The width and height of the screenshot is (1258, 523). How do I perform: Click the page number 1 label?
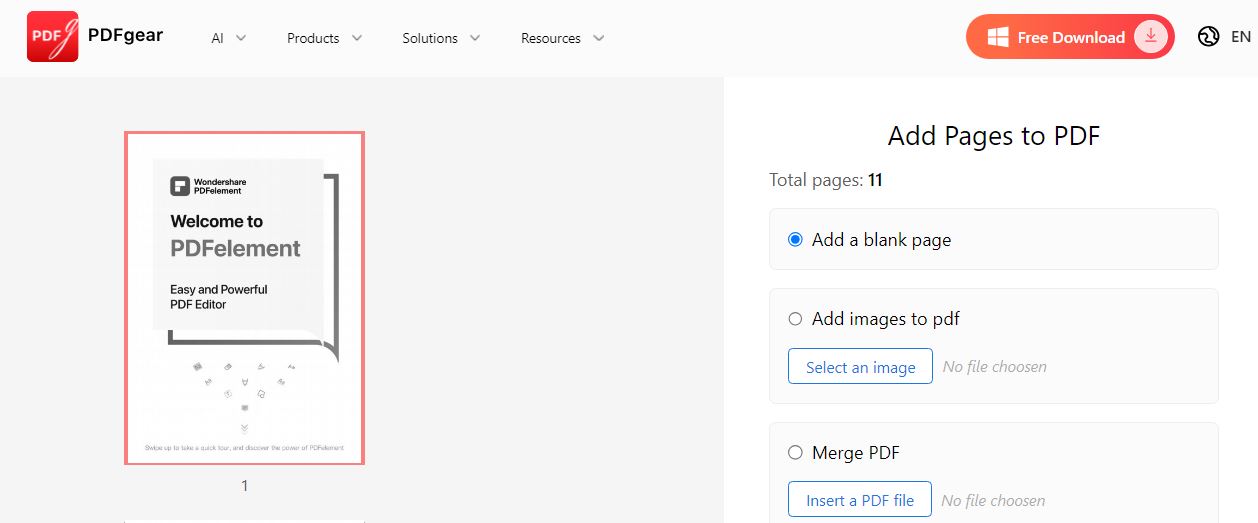(244, 486)
